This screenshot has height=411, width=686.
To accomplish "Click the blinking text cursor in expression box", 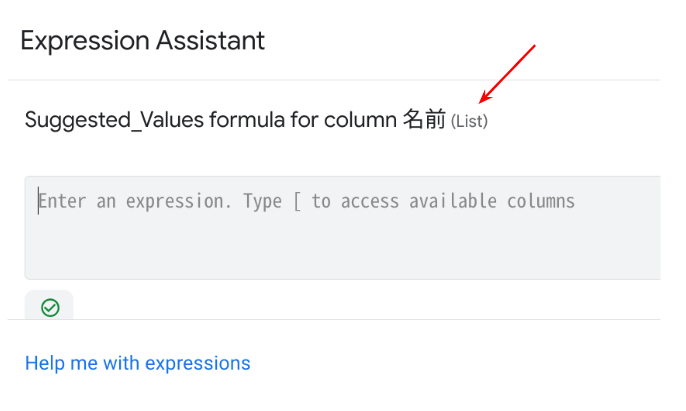I will click(x=38, y=201).
